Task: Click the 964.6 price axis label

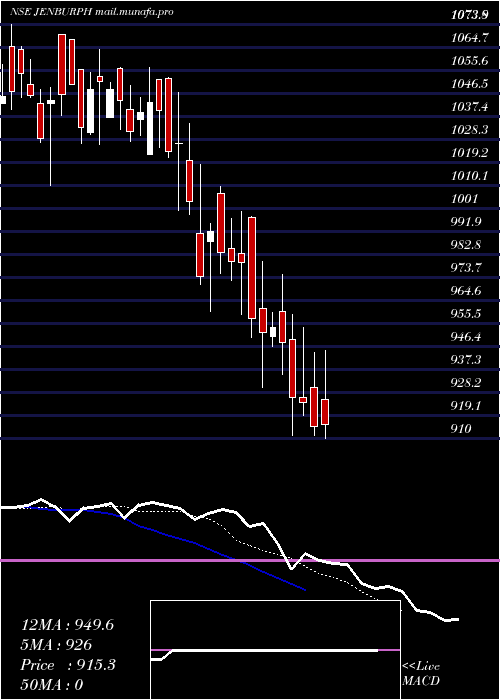Action: point(466,291)
